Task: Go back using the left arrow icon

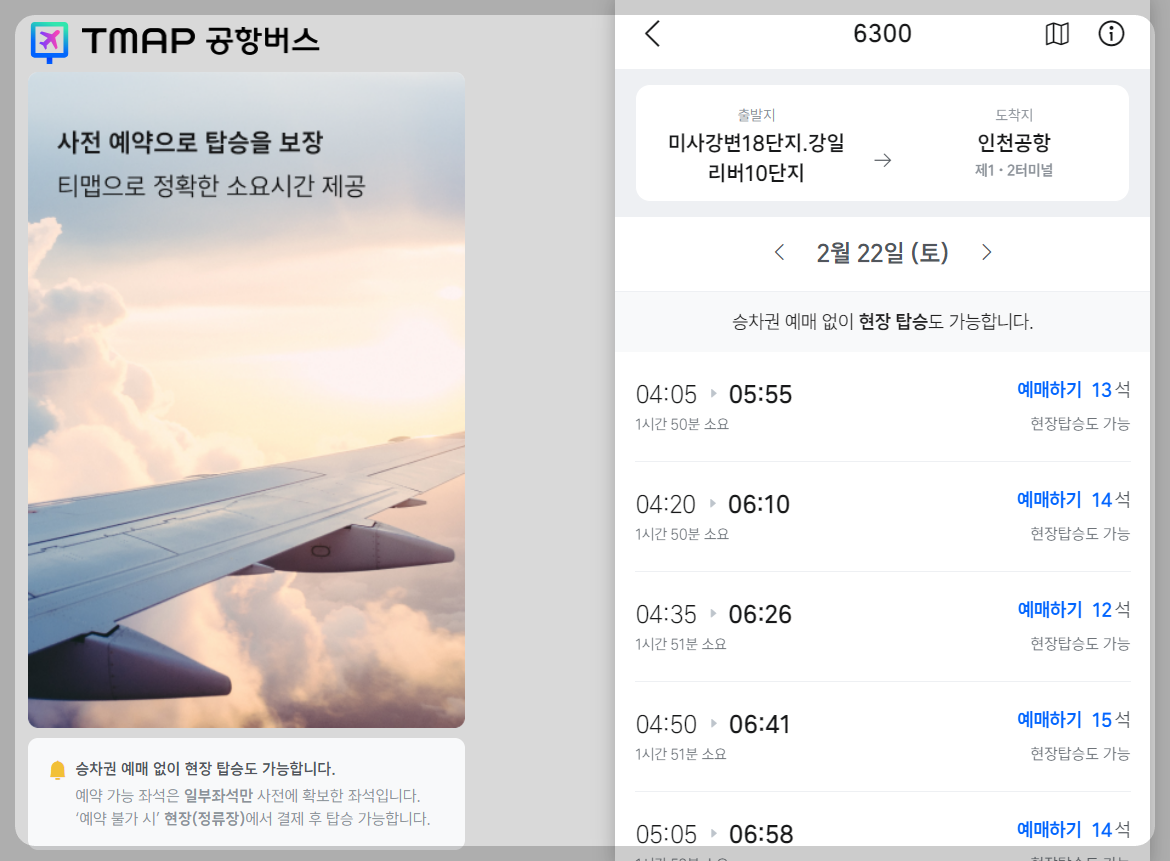Action: click(x=652, y=34)
